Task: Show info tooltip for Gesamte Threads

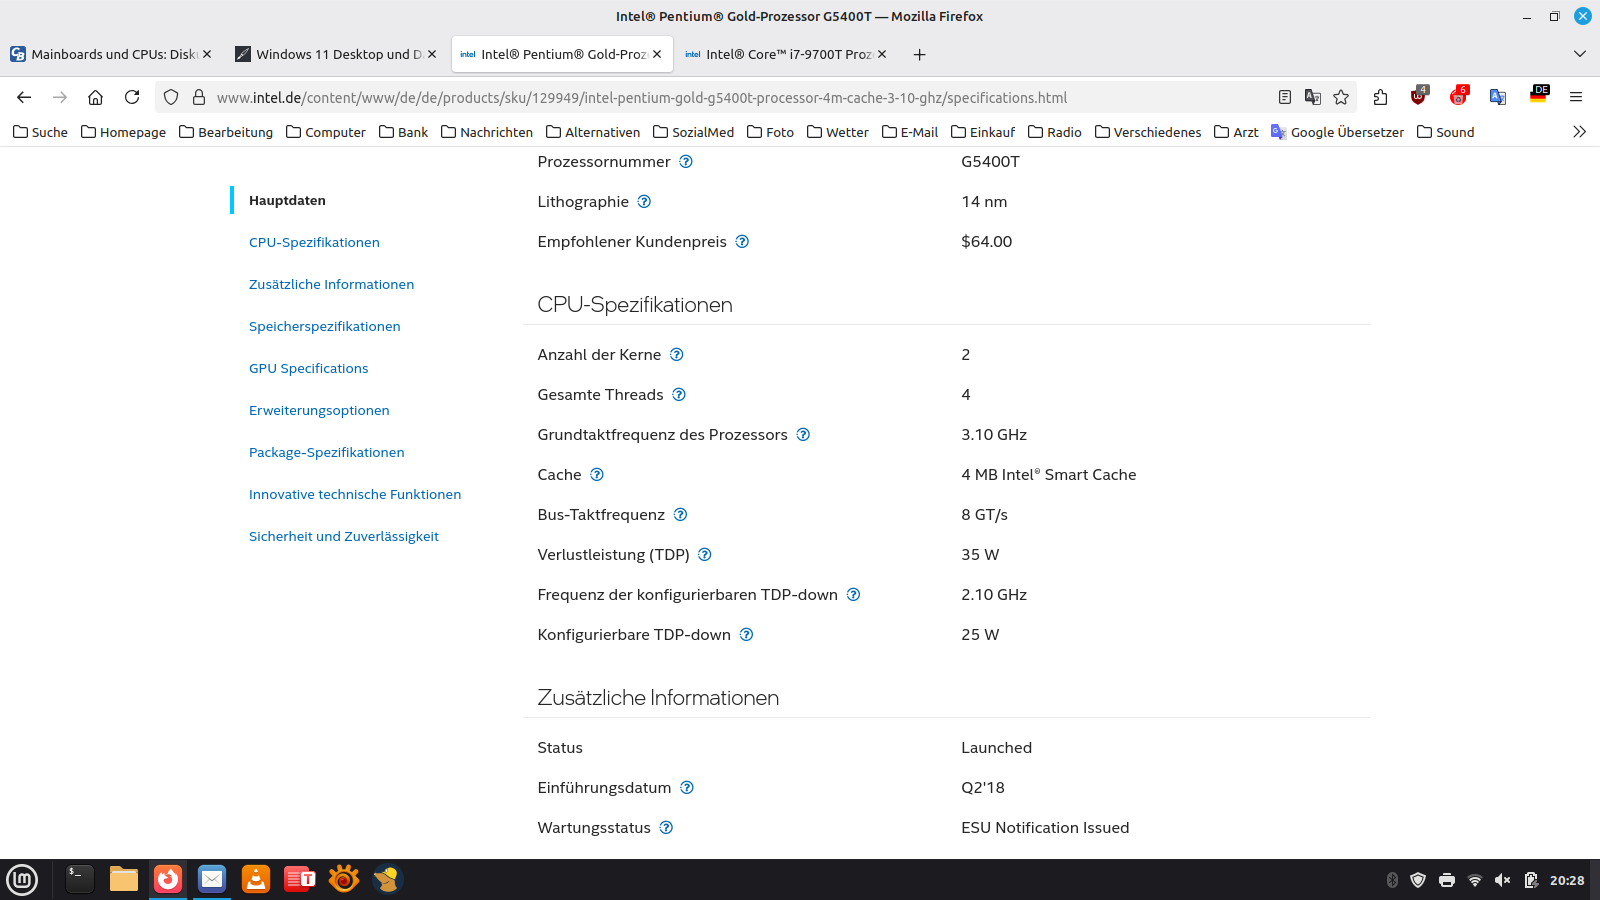Action: (x=679, y=395)
